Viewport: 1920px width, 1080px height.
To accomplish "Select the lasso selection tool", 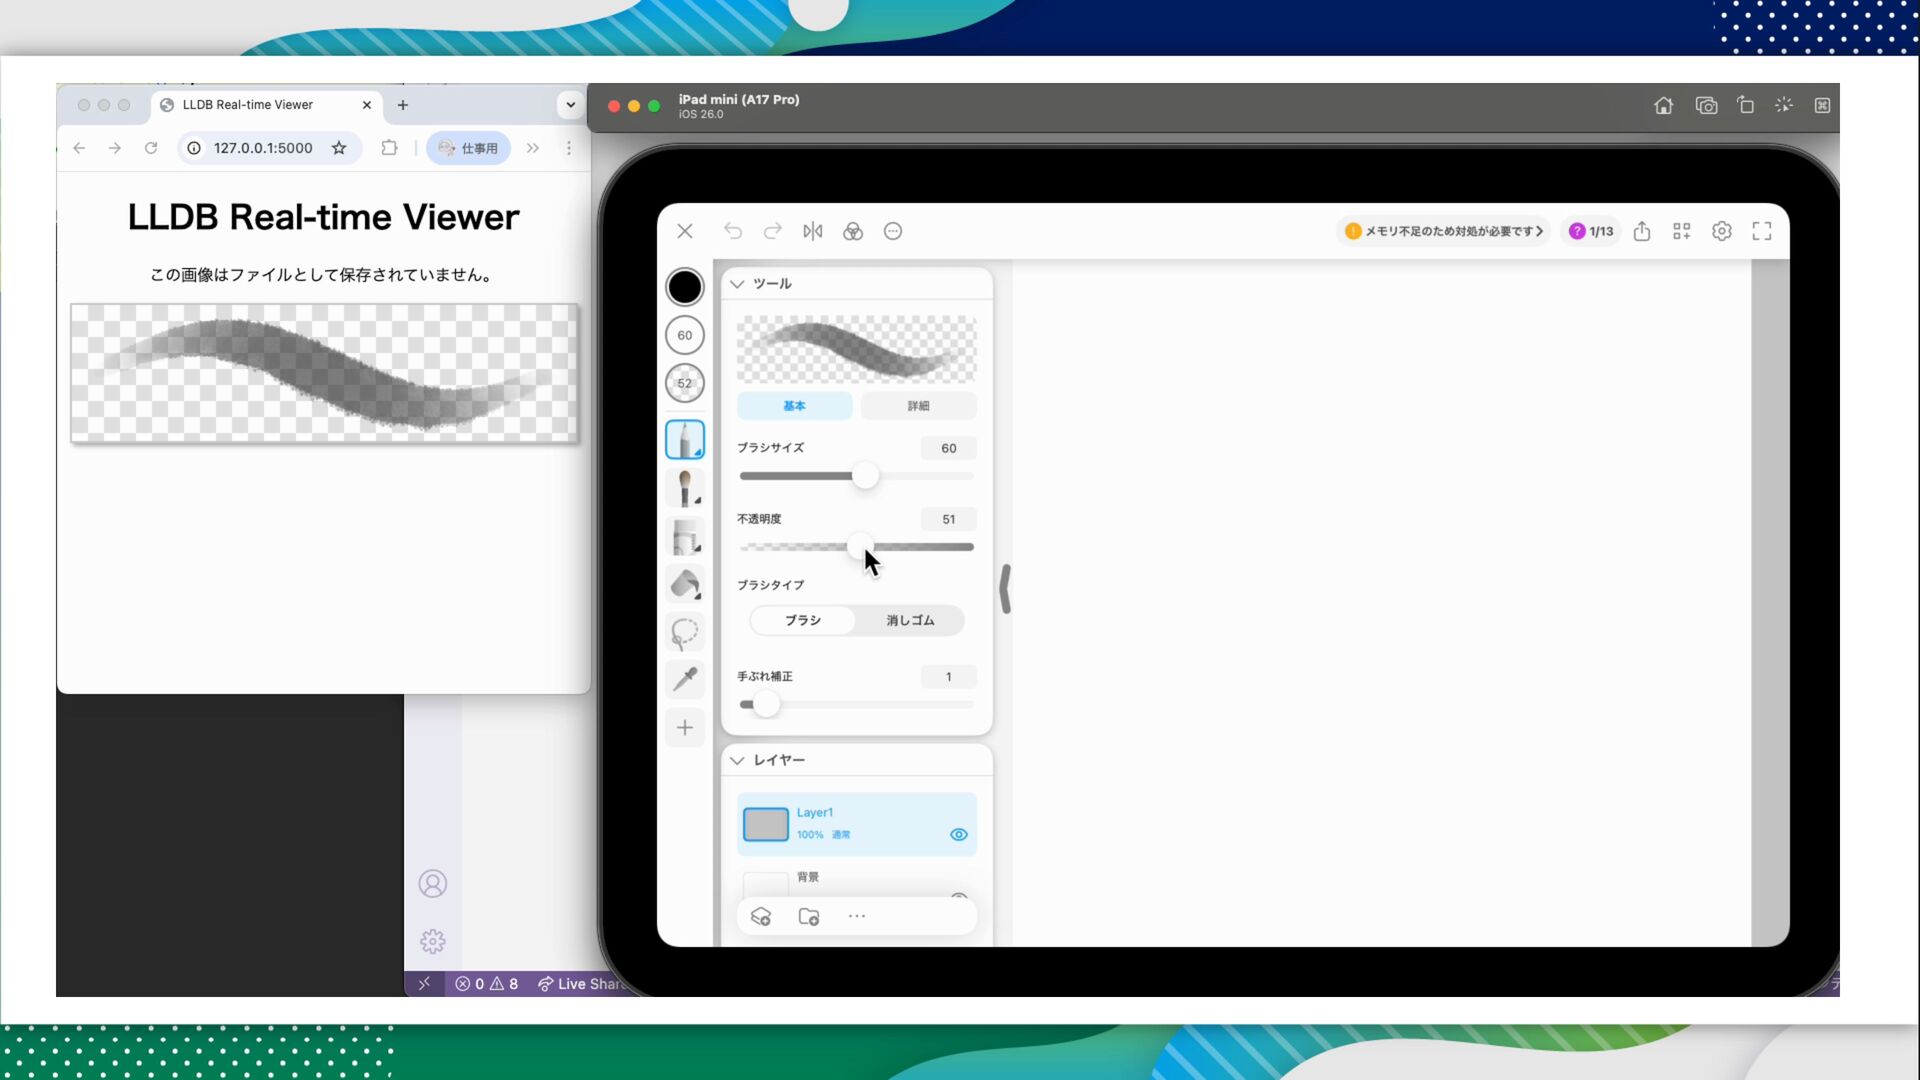I will click(685, 632).
